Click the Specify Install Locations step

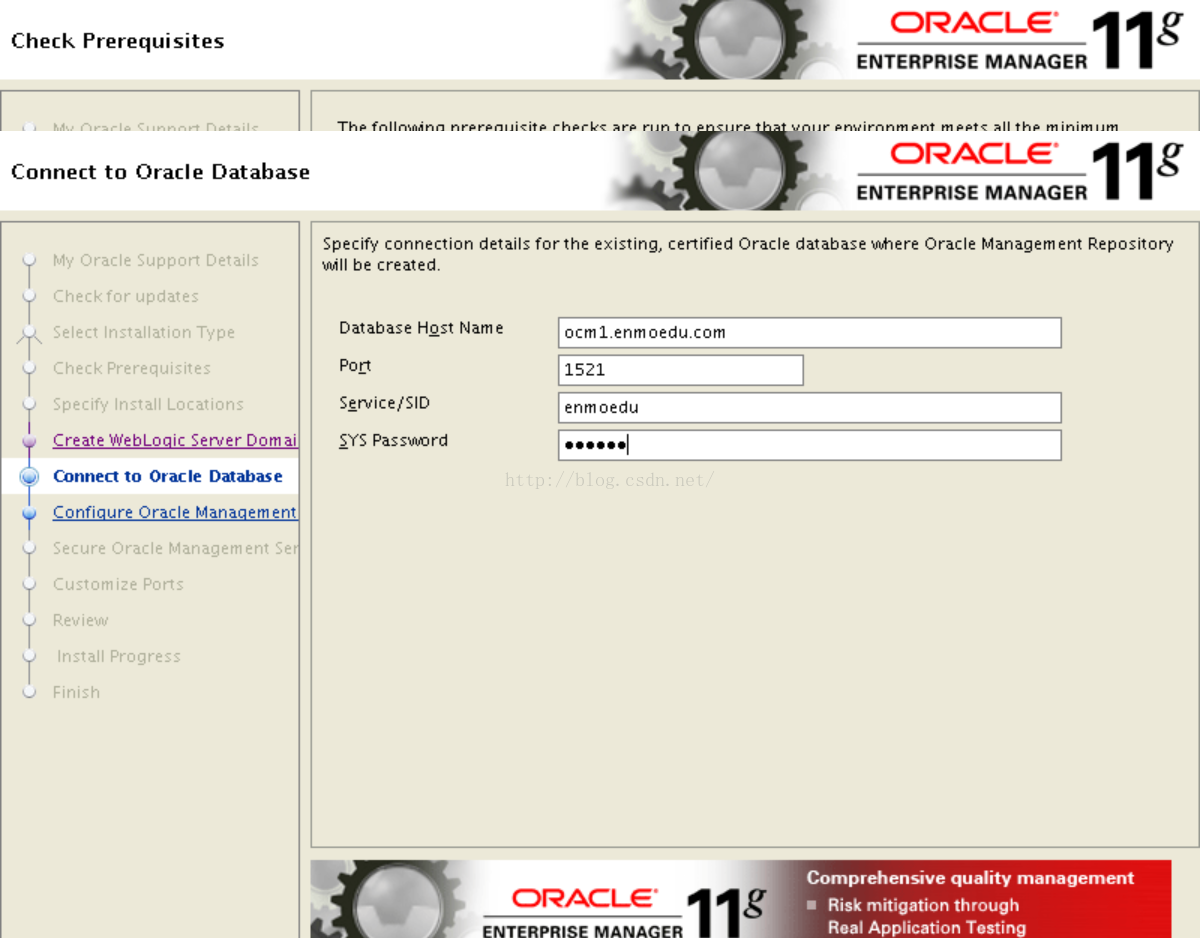point(148,404)
